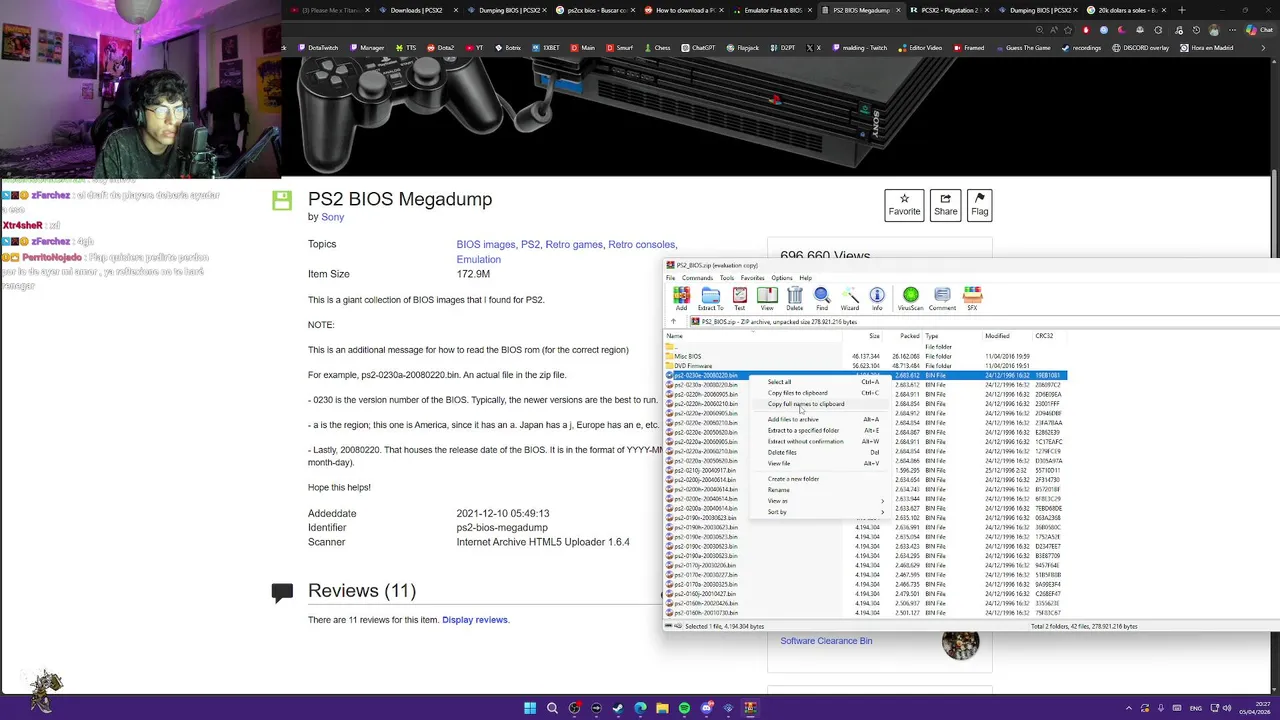Image resolution: width=1280 pixels, height=720 pixels.
Task: Open Microsoft Edge from the taskbar
Action: coord(640,708)
